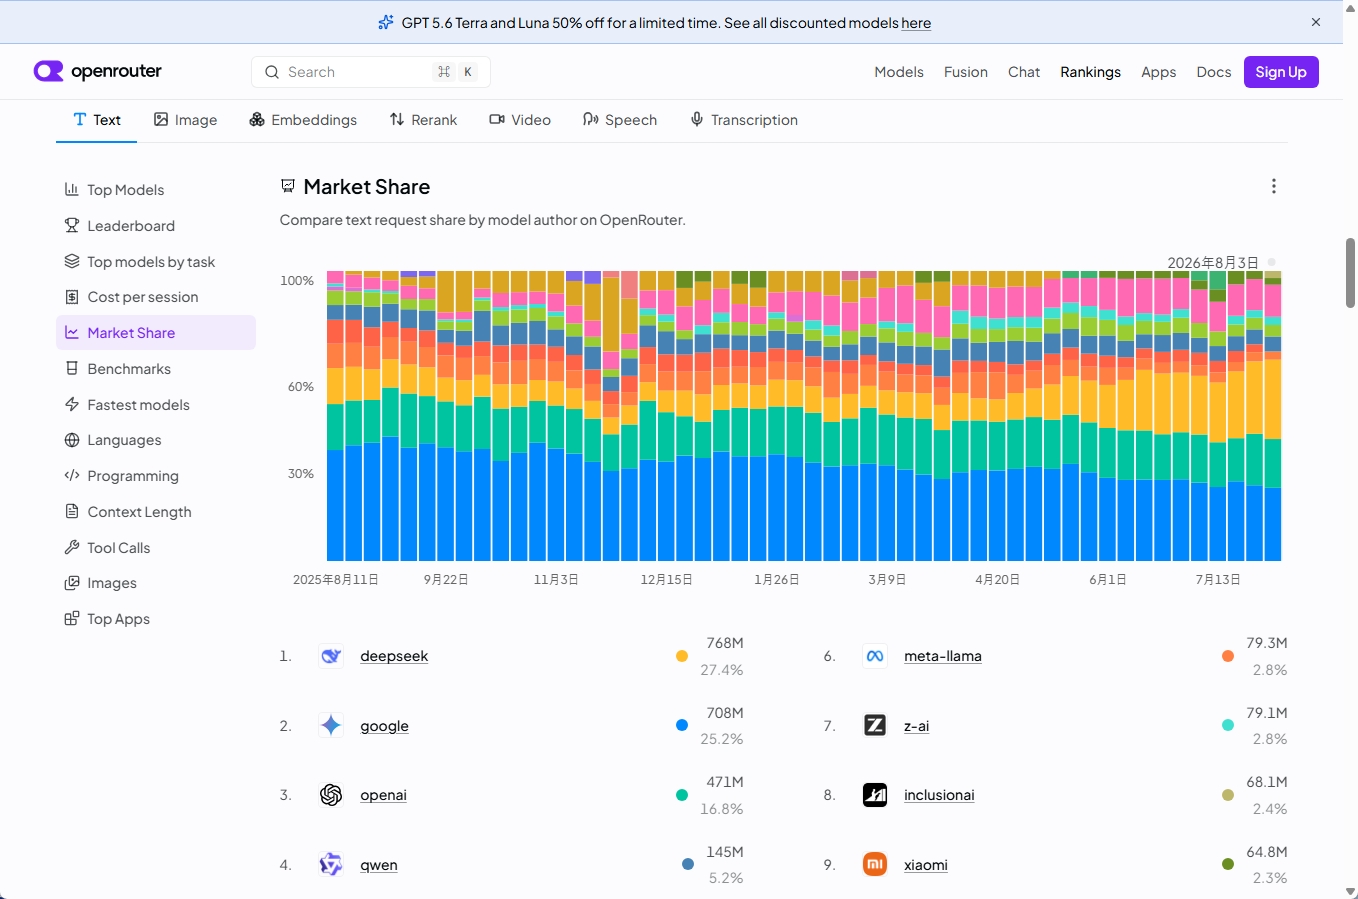1358x899 pixels.
Task: Open the google author link
Action: 385,726
